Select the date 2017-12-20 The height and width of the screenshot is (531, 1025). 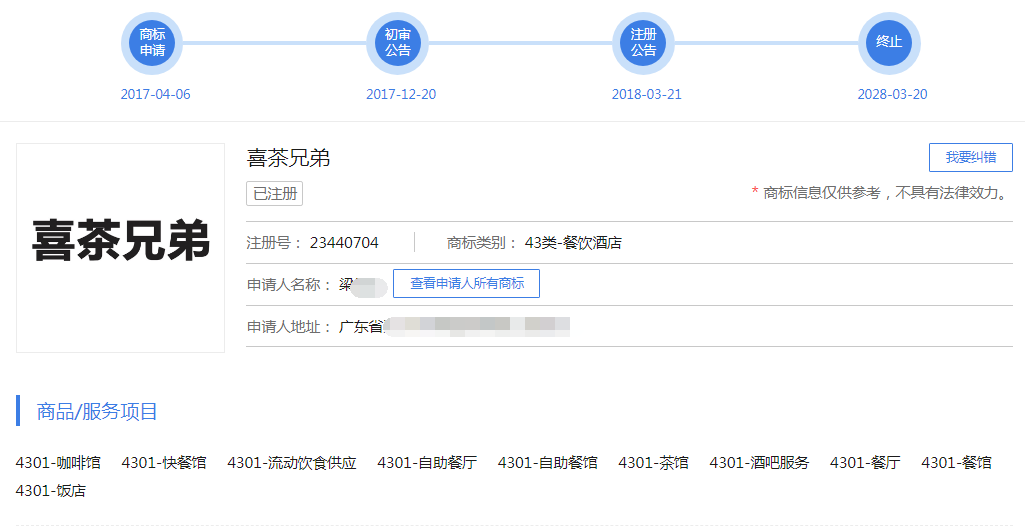point(401,94)
